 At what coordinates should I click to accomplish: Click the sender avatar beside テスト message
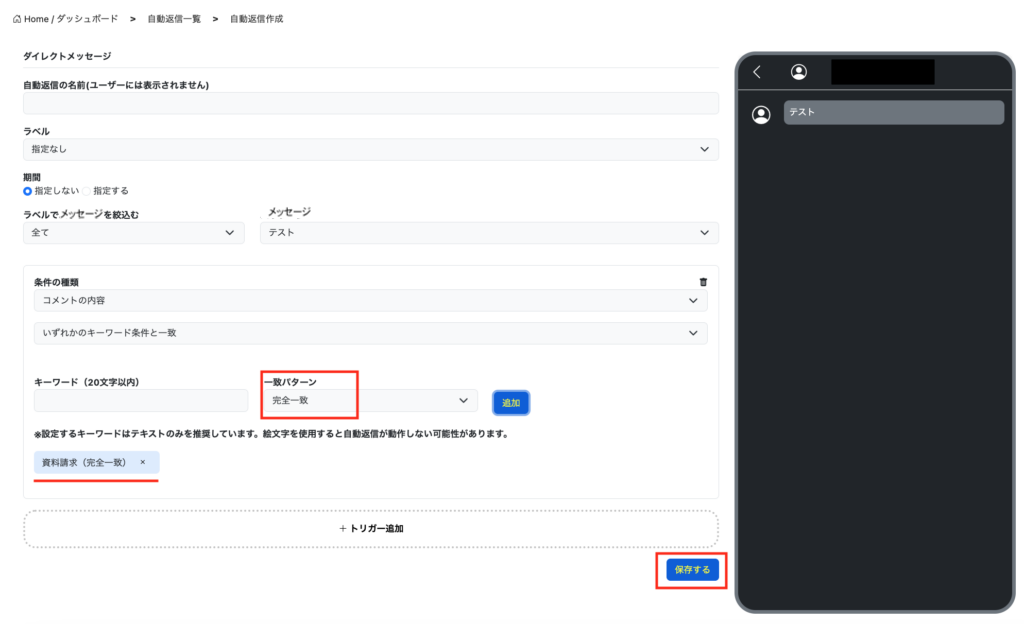tap(761, 114)
